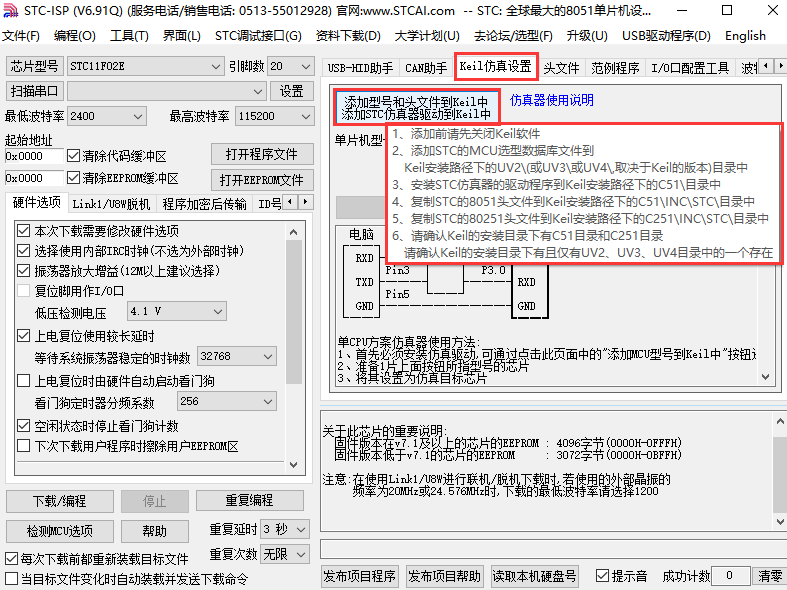
Task: Click scroll-down arrow of chip notes area
Action: [780, 522]
